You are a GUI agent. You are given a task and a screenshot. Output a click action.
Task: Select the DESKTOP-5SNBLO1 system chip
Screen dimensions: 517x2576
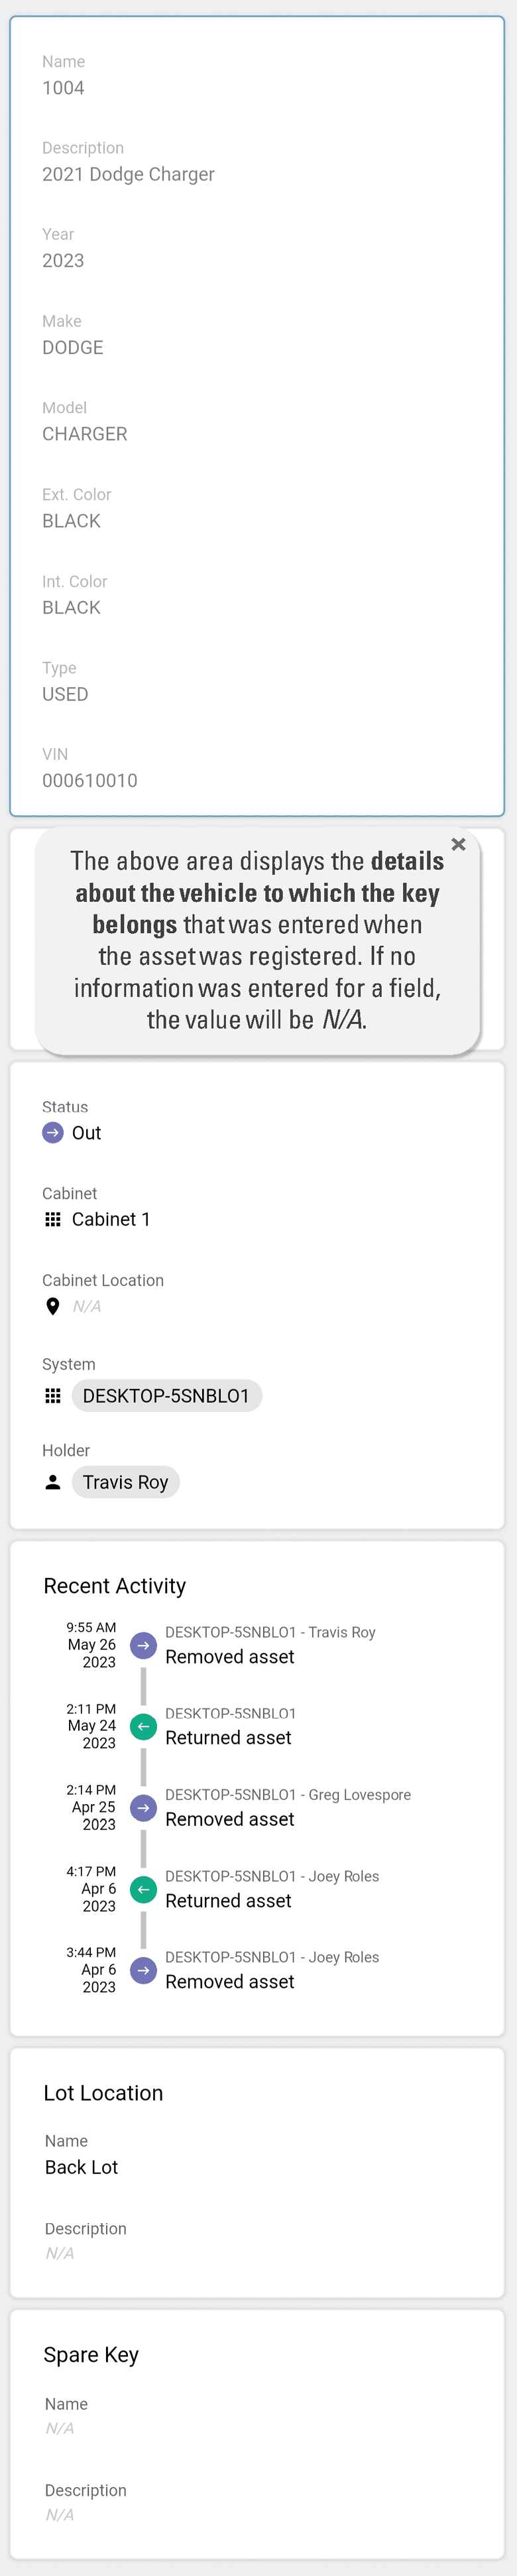166,1395
